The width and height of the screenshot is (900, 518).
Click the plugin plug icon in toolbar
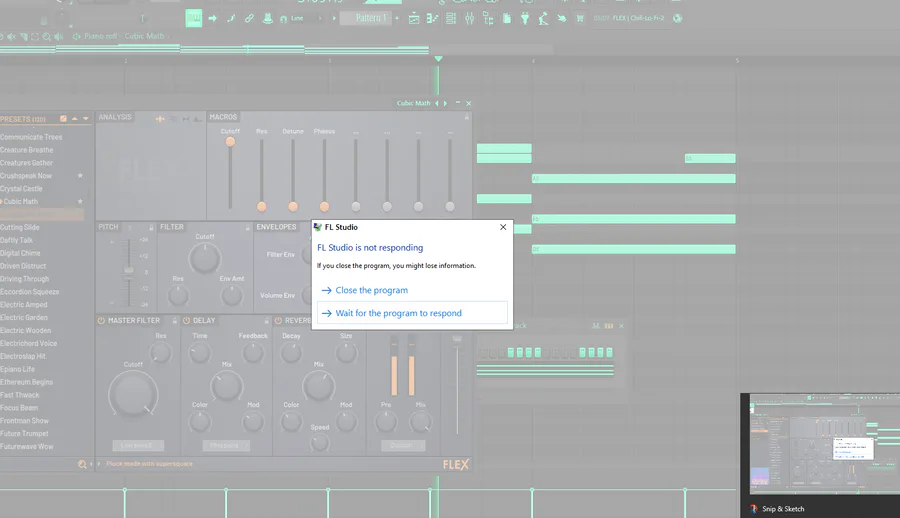[x=525, y=18]
